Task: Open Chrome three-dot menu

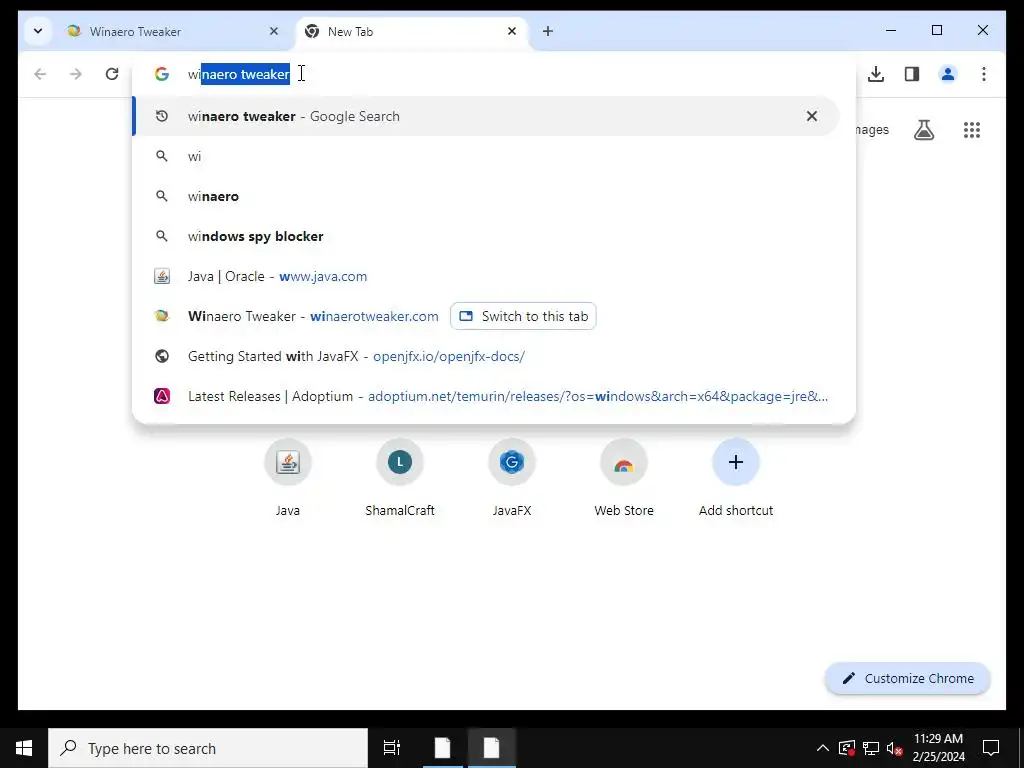Action: pos(984,74)
